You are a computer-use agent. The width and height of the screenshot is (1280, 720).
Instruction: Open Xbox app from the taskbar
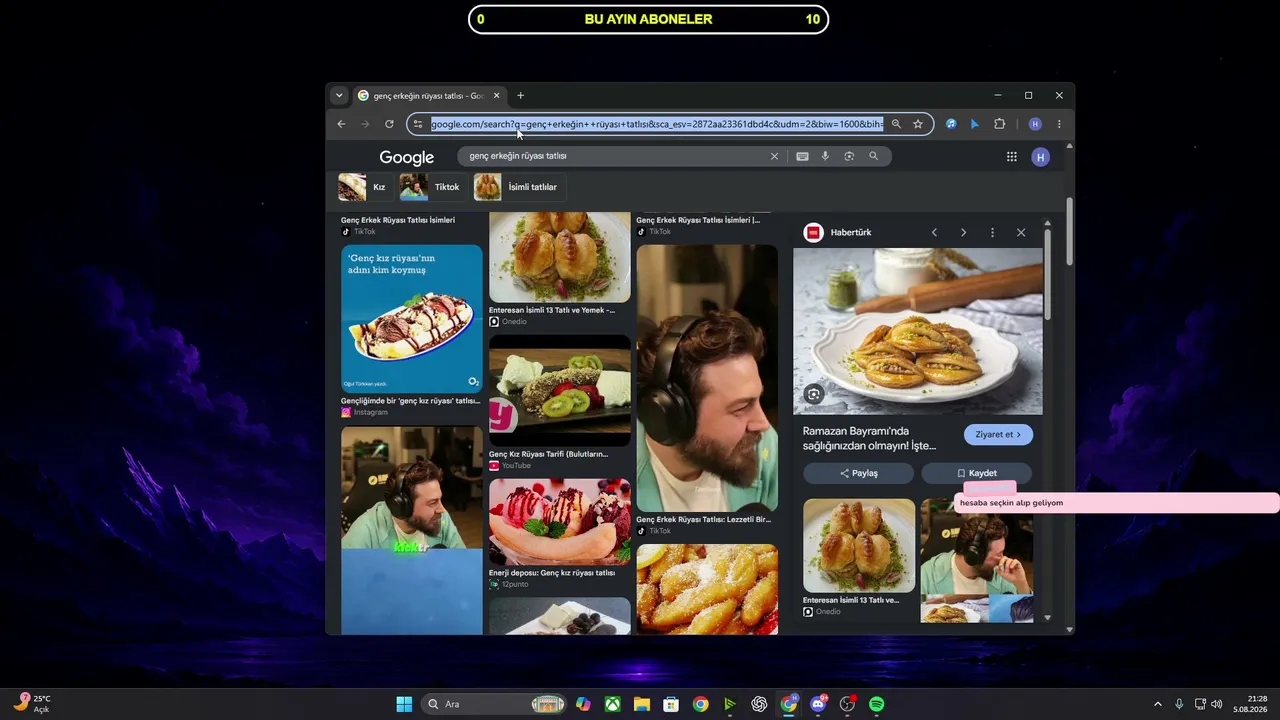(x=612, y=704)
